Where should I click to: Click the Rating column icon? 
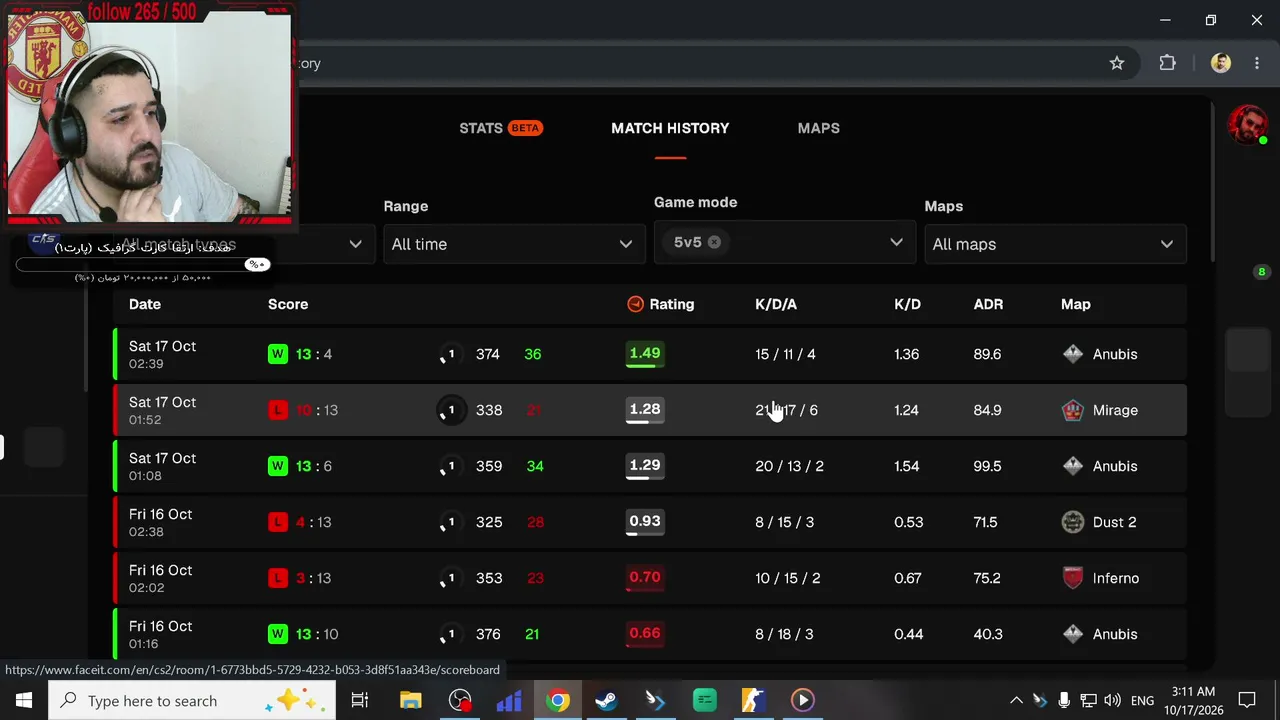tap(635, 304)
